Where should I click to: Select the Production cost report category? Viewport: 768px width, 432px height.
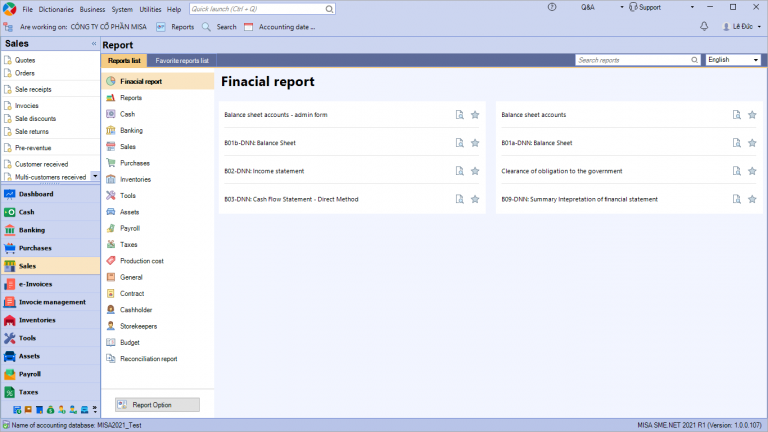point(141,261)
